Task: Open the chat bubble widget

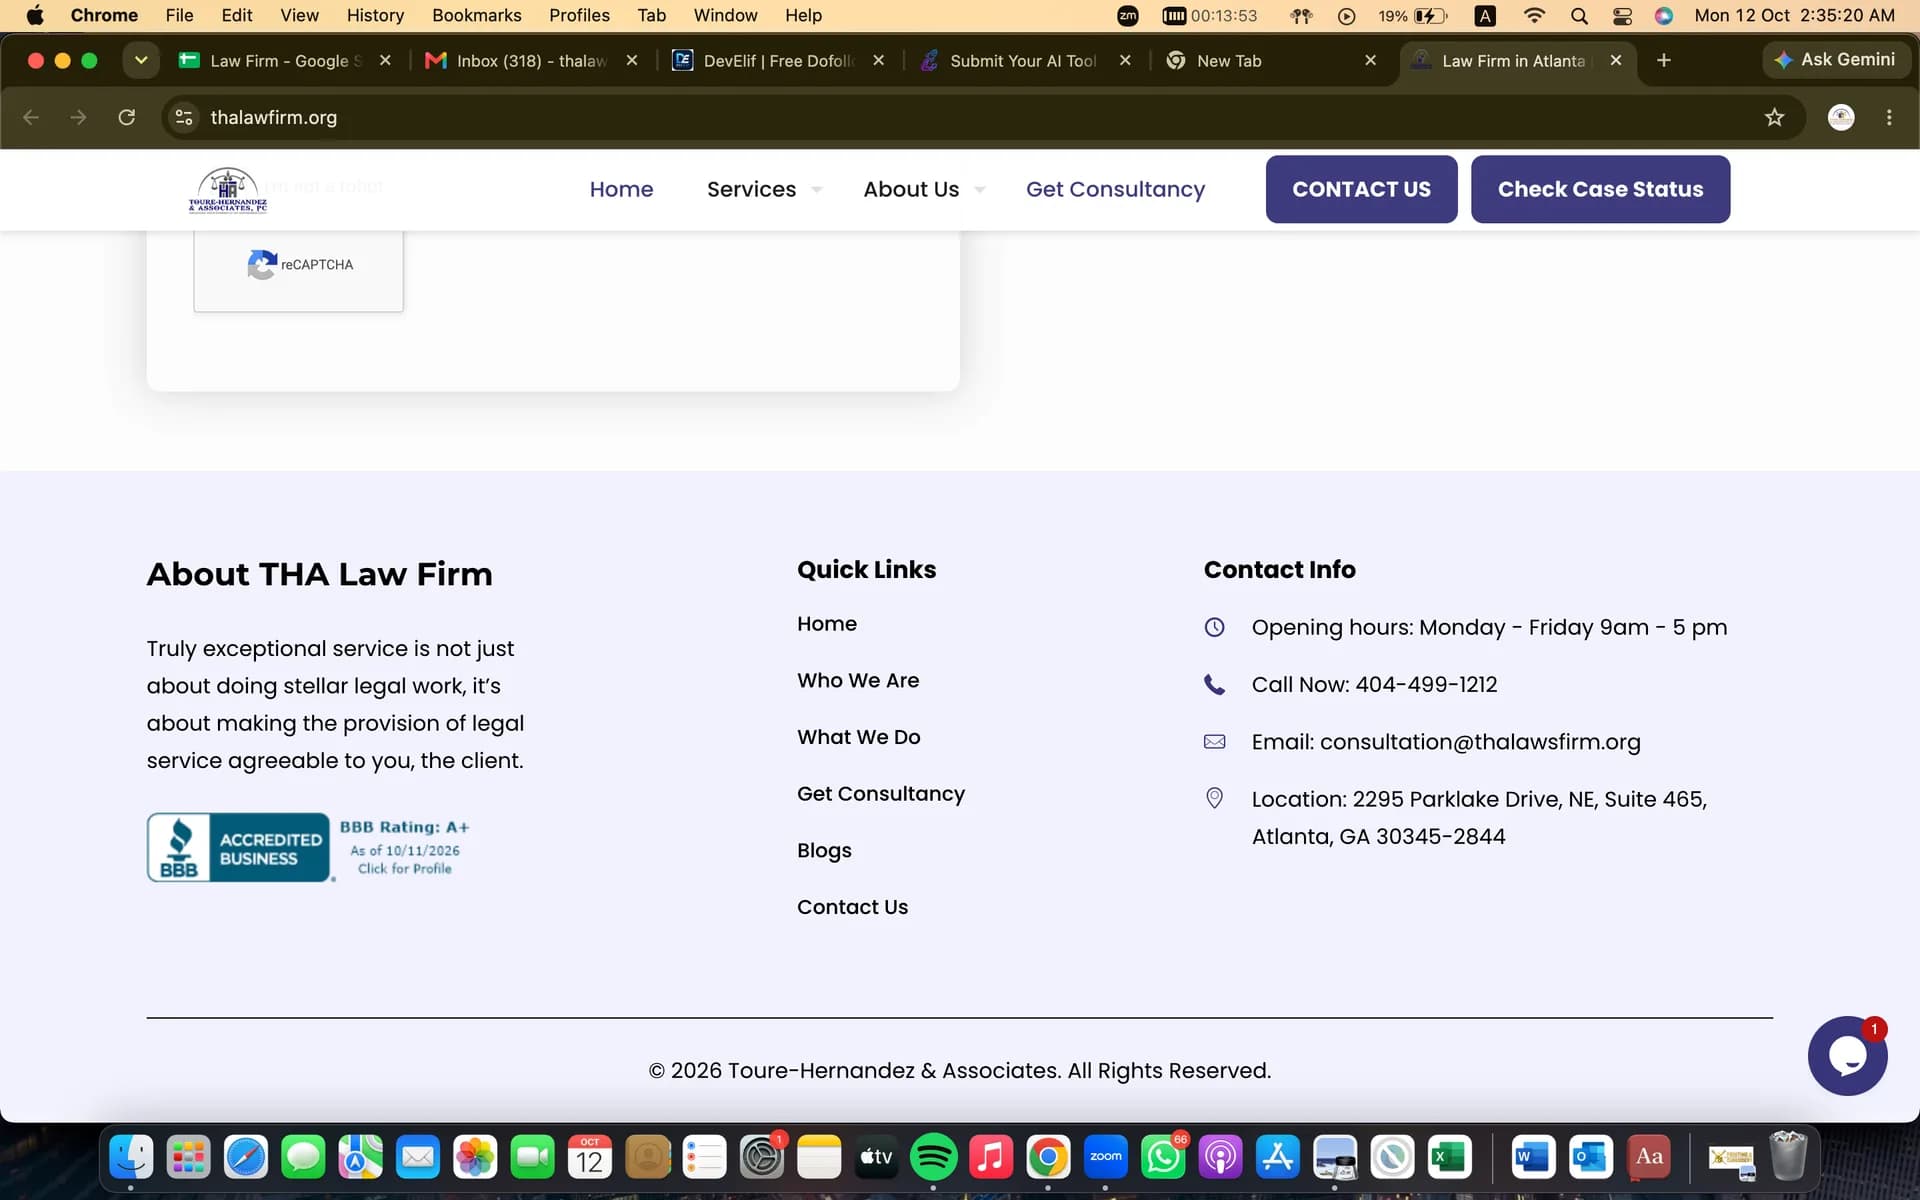Action: [1846, 1056]
